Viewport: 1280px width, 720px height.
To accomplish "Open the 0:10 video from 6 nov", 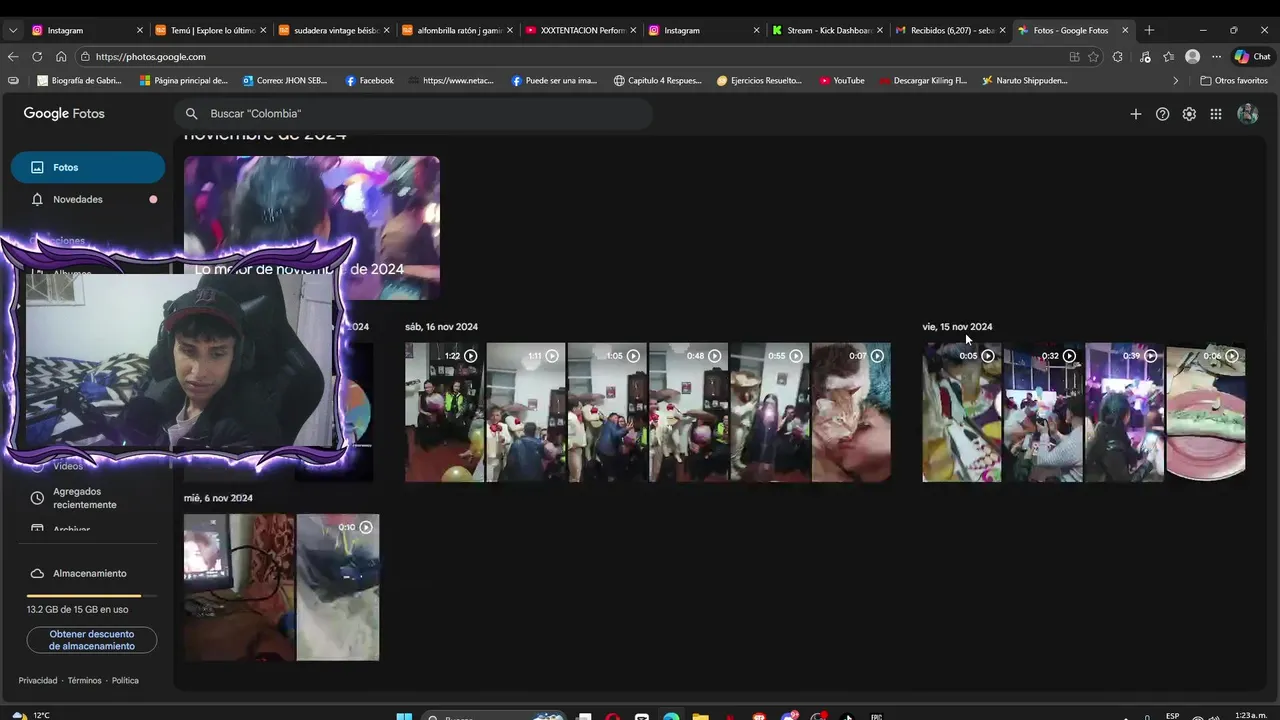I will click(x=338, y=587).
